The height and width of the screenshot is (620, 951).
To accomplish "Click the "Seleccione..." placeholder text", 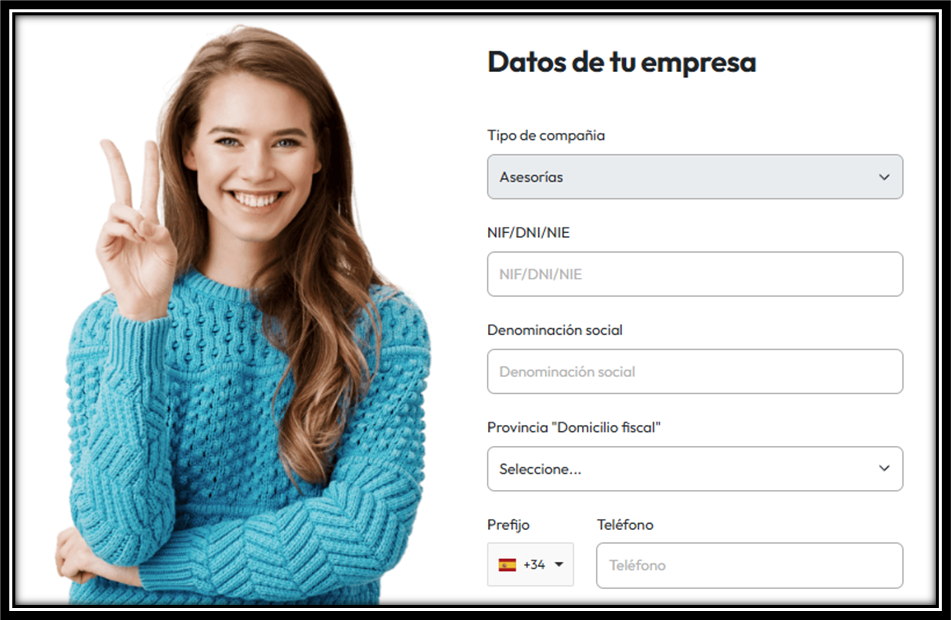I will point(540,469).
